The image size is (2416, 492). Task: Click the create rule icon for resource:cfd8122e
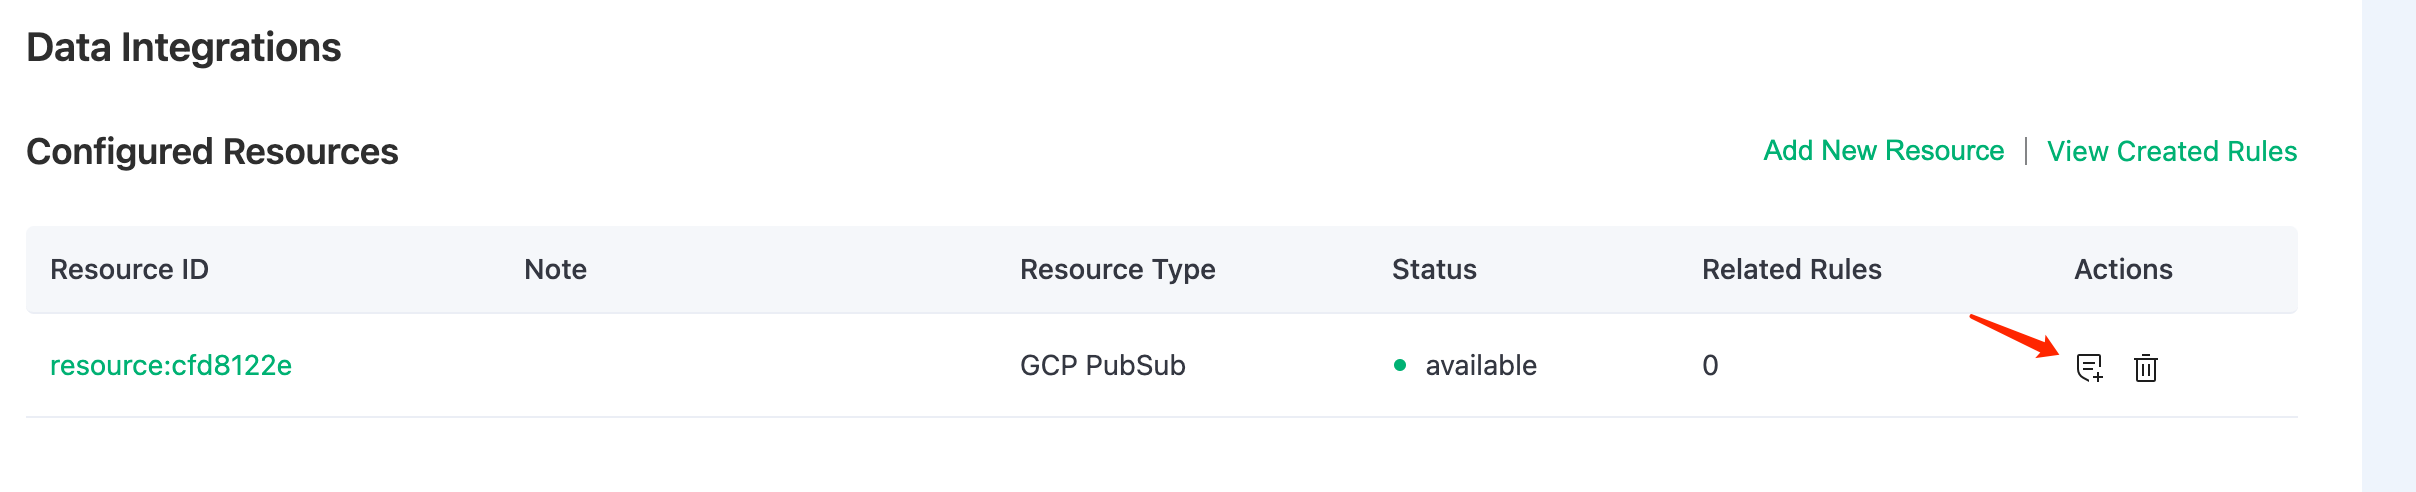2089,368
